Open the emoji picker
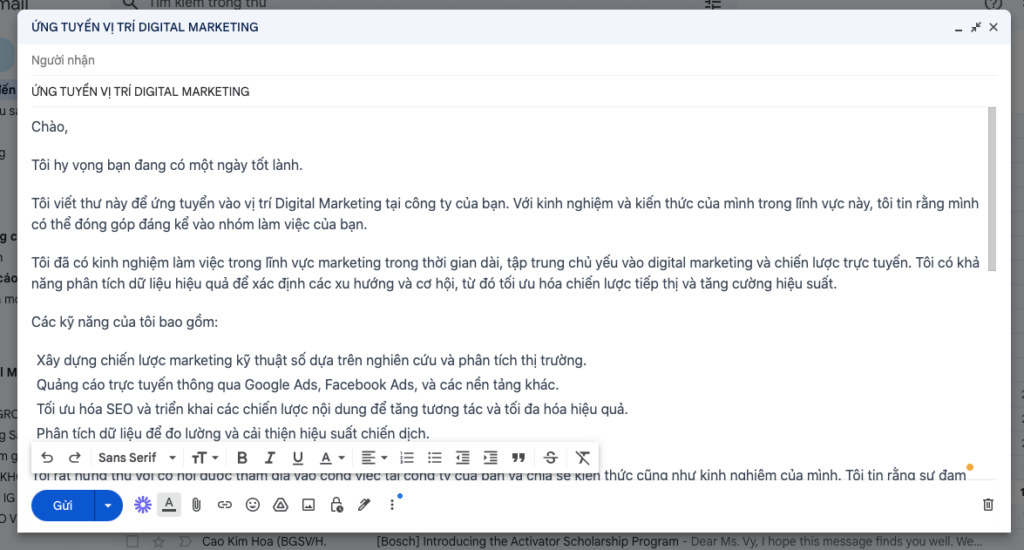1024x550 pixels. [x=253, y=505]
